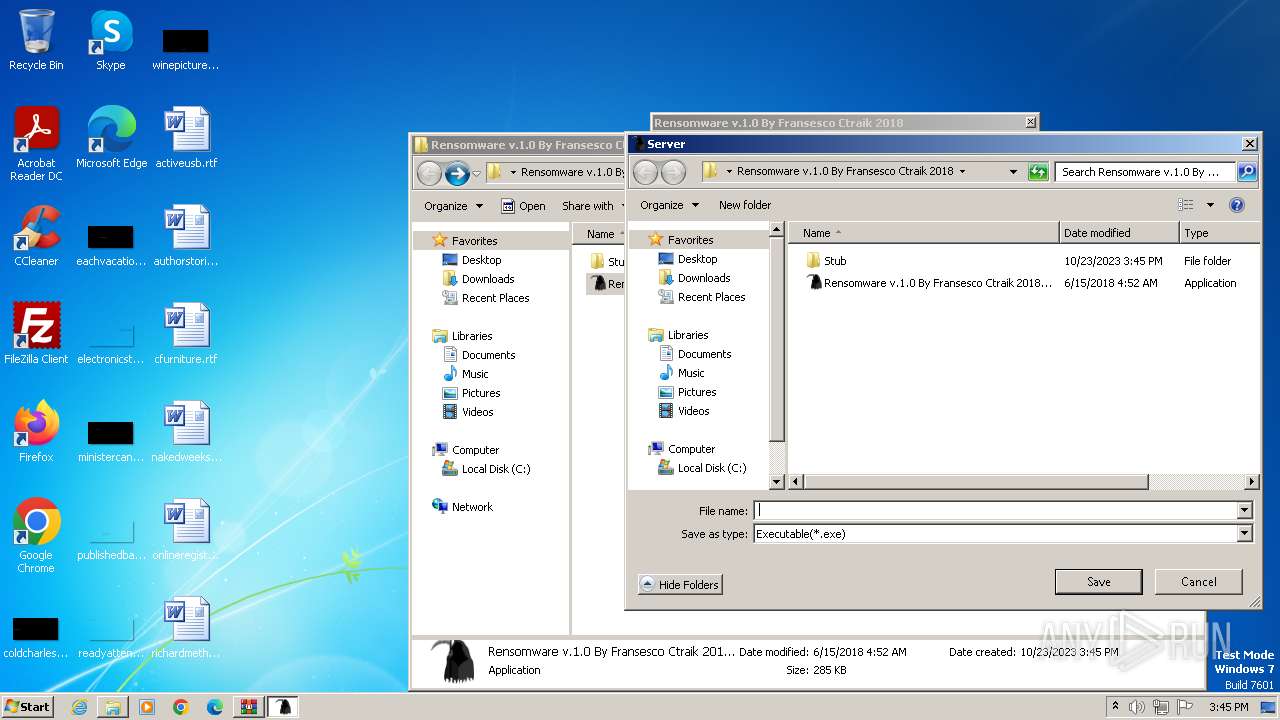Launch the CCleaner desktop shortcut

pos(36,236)
